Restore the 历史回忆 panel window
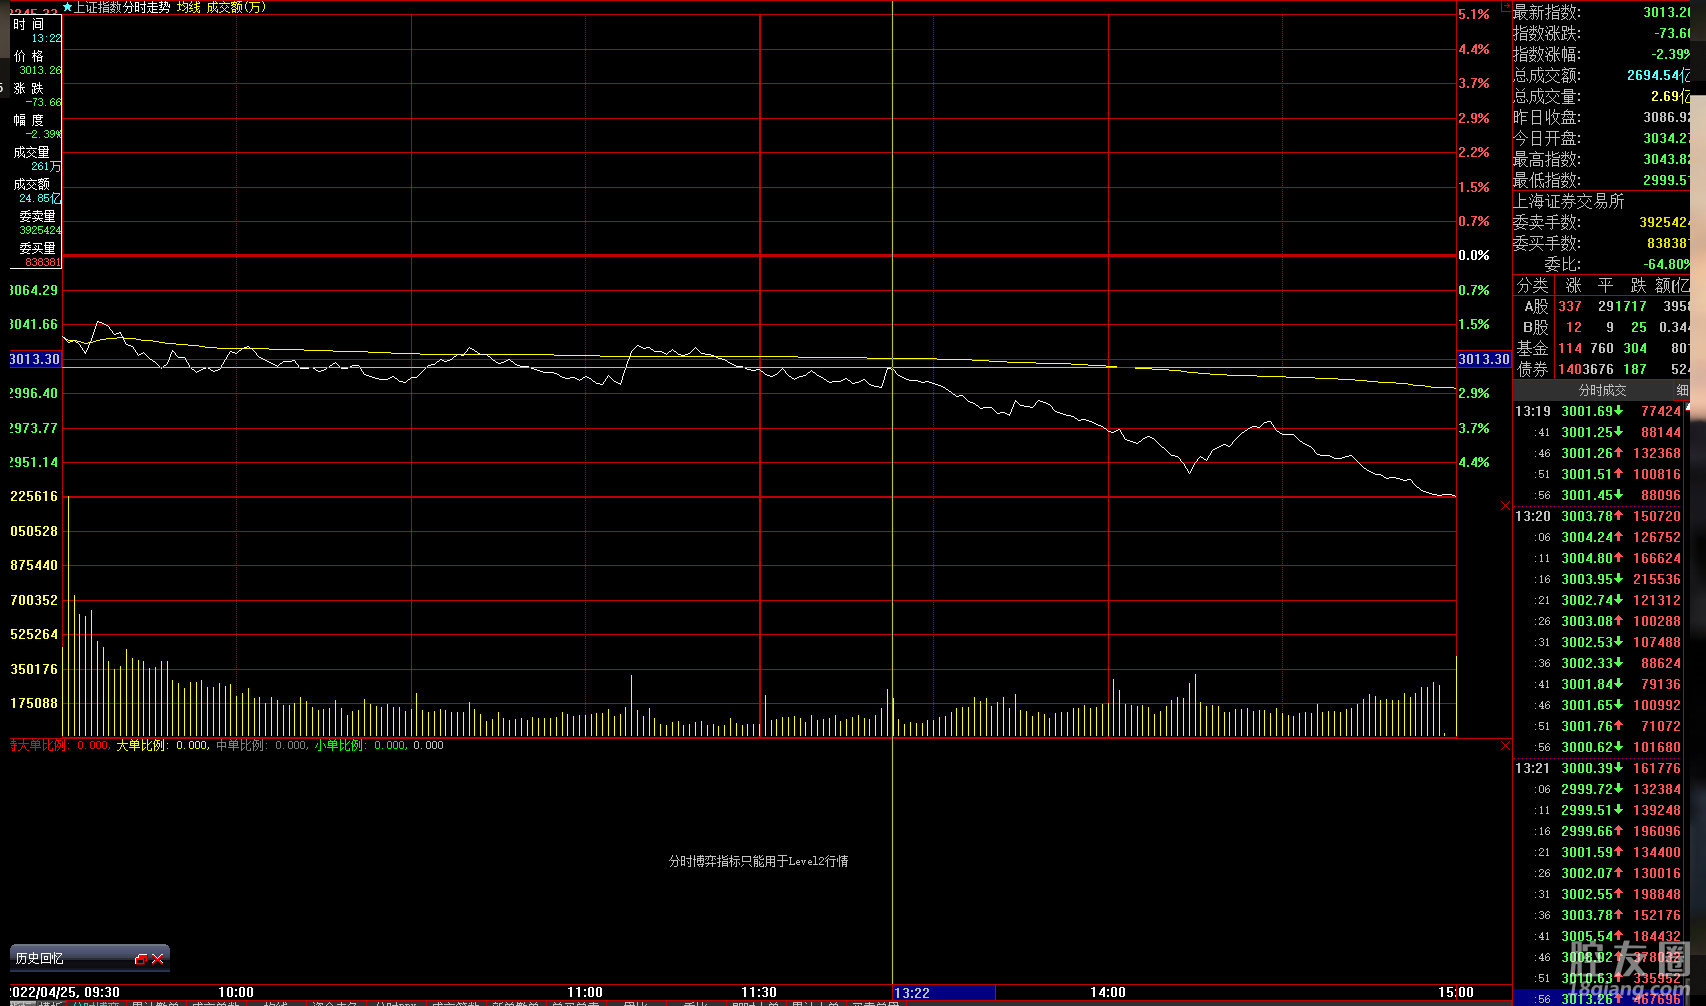This screenshot has width=1706, height=1006. coord(141,959)
